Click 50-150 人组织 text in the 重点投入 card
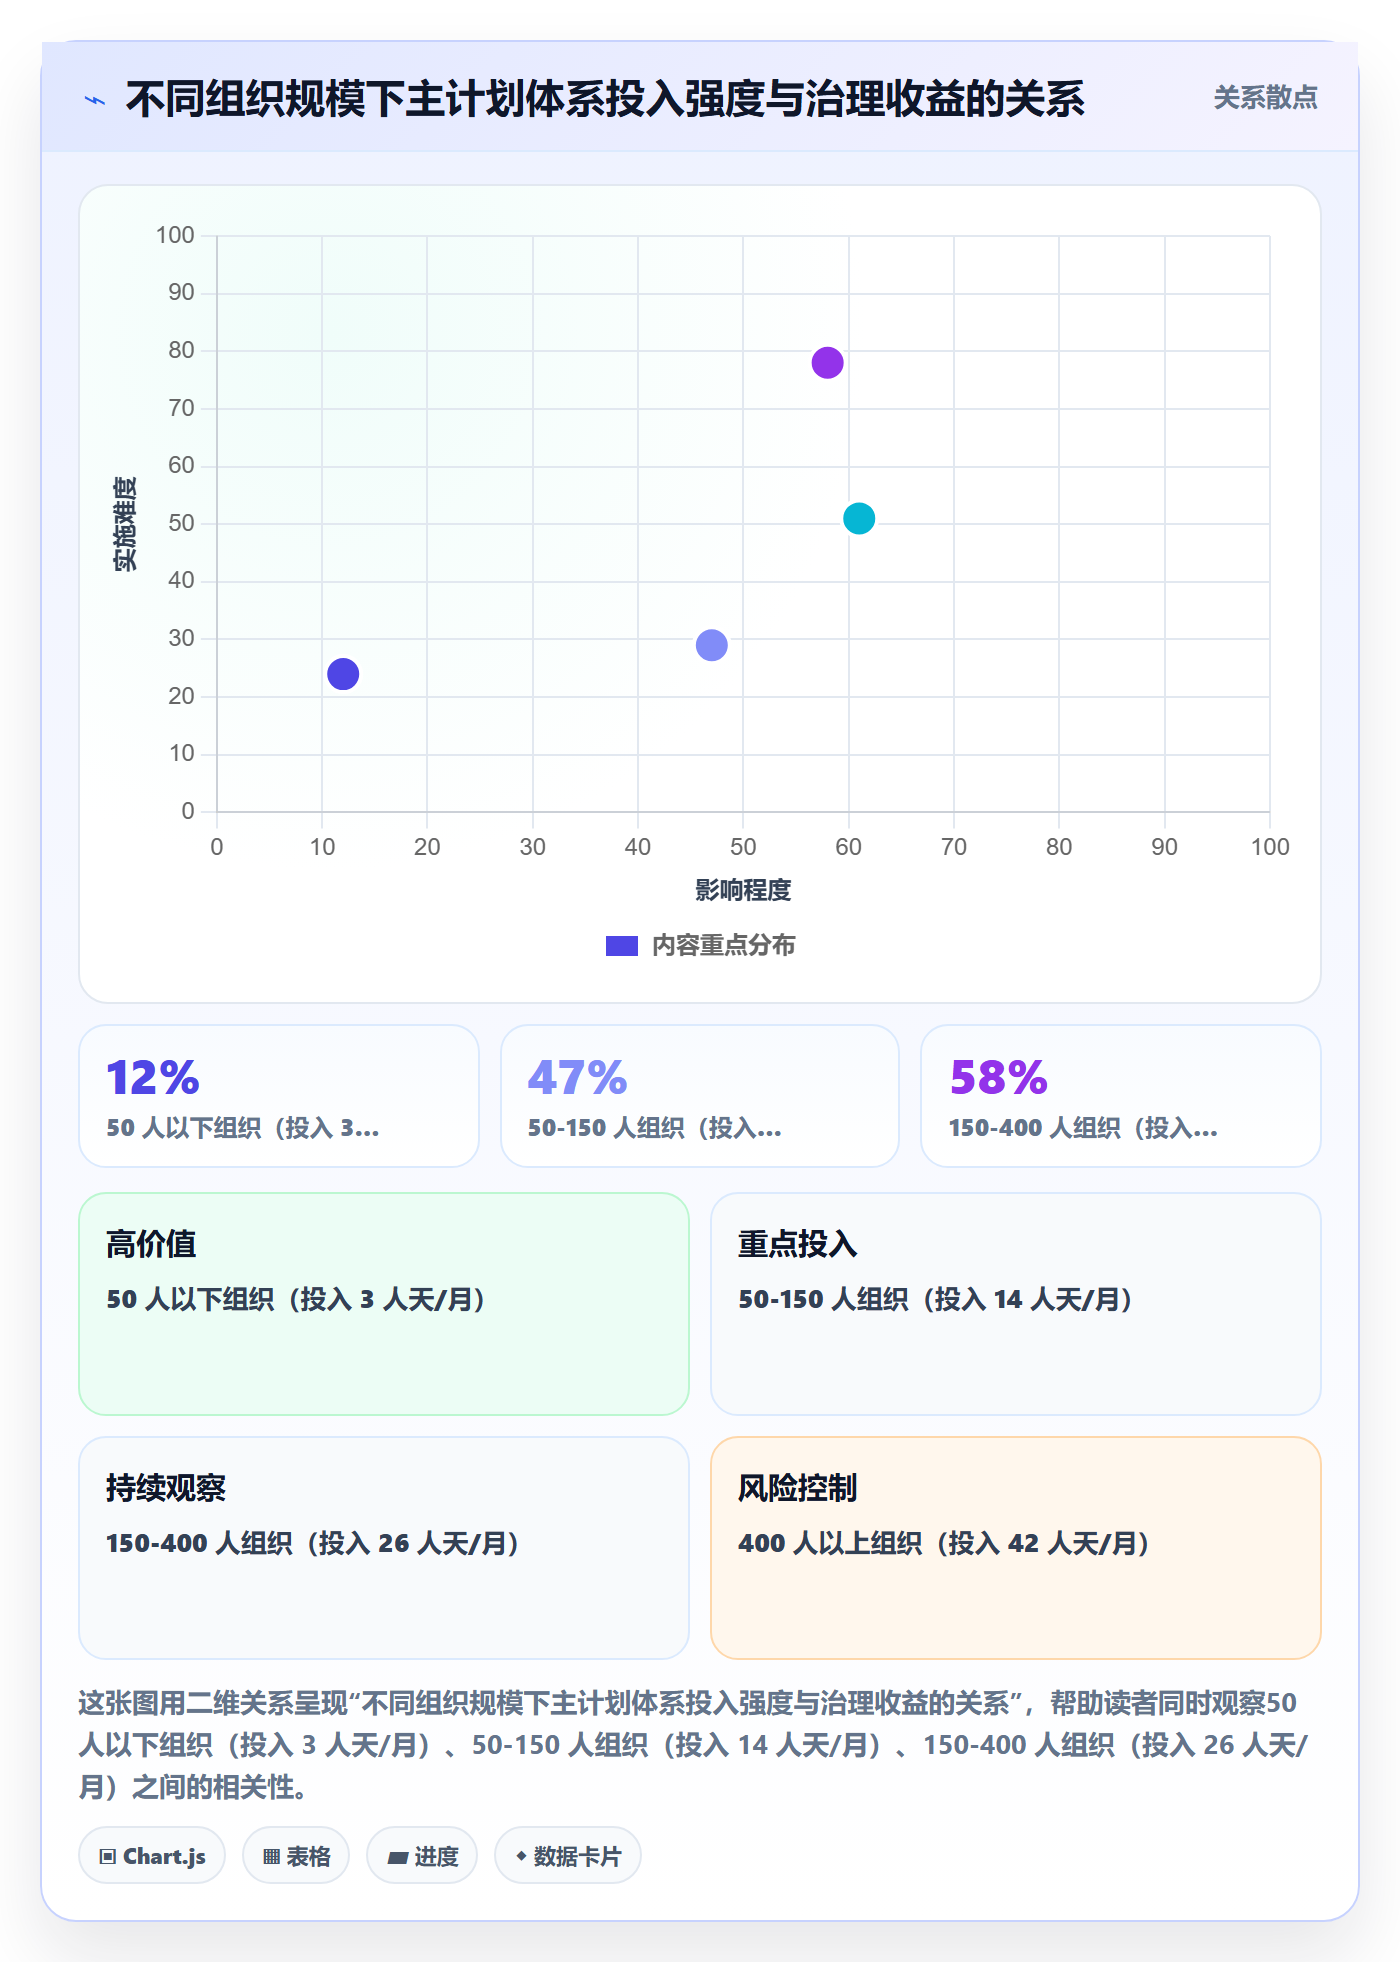The height and width of the screenshot is (1962, 1400). point(935,1299)
